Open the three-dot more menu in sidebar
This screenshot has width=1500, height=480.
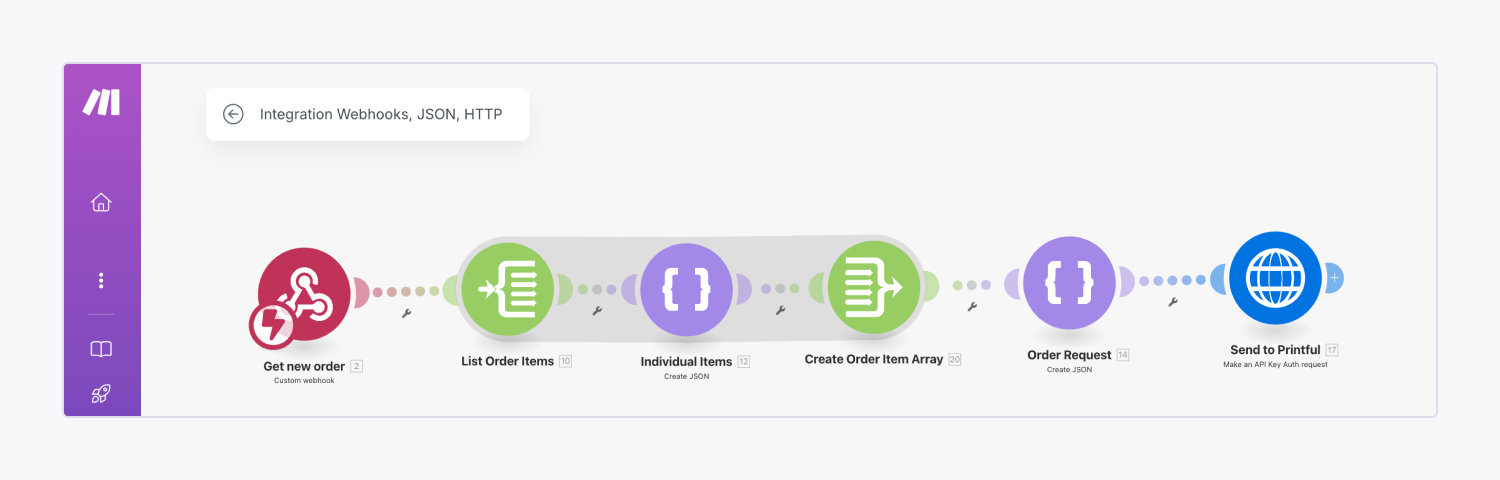point(101,281)
